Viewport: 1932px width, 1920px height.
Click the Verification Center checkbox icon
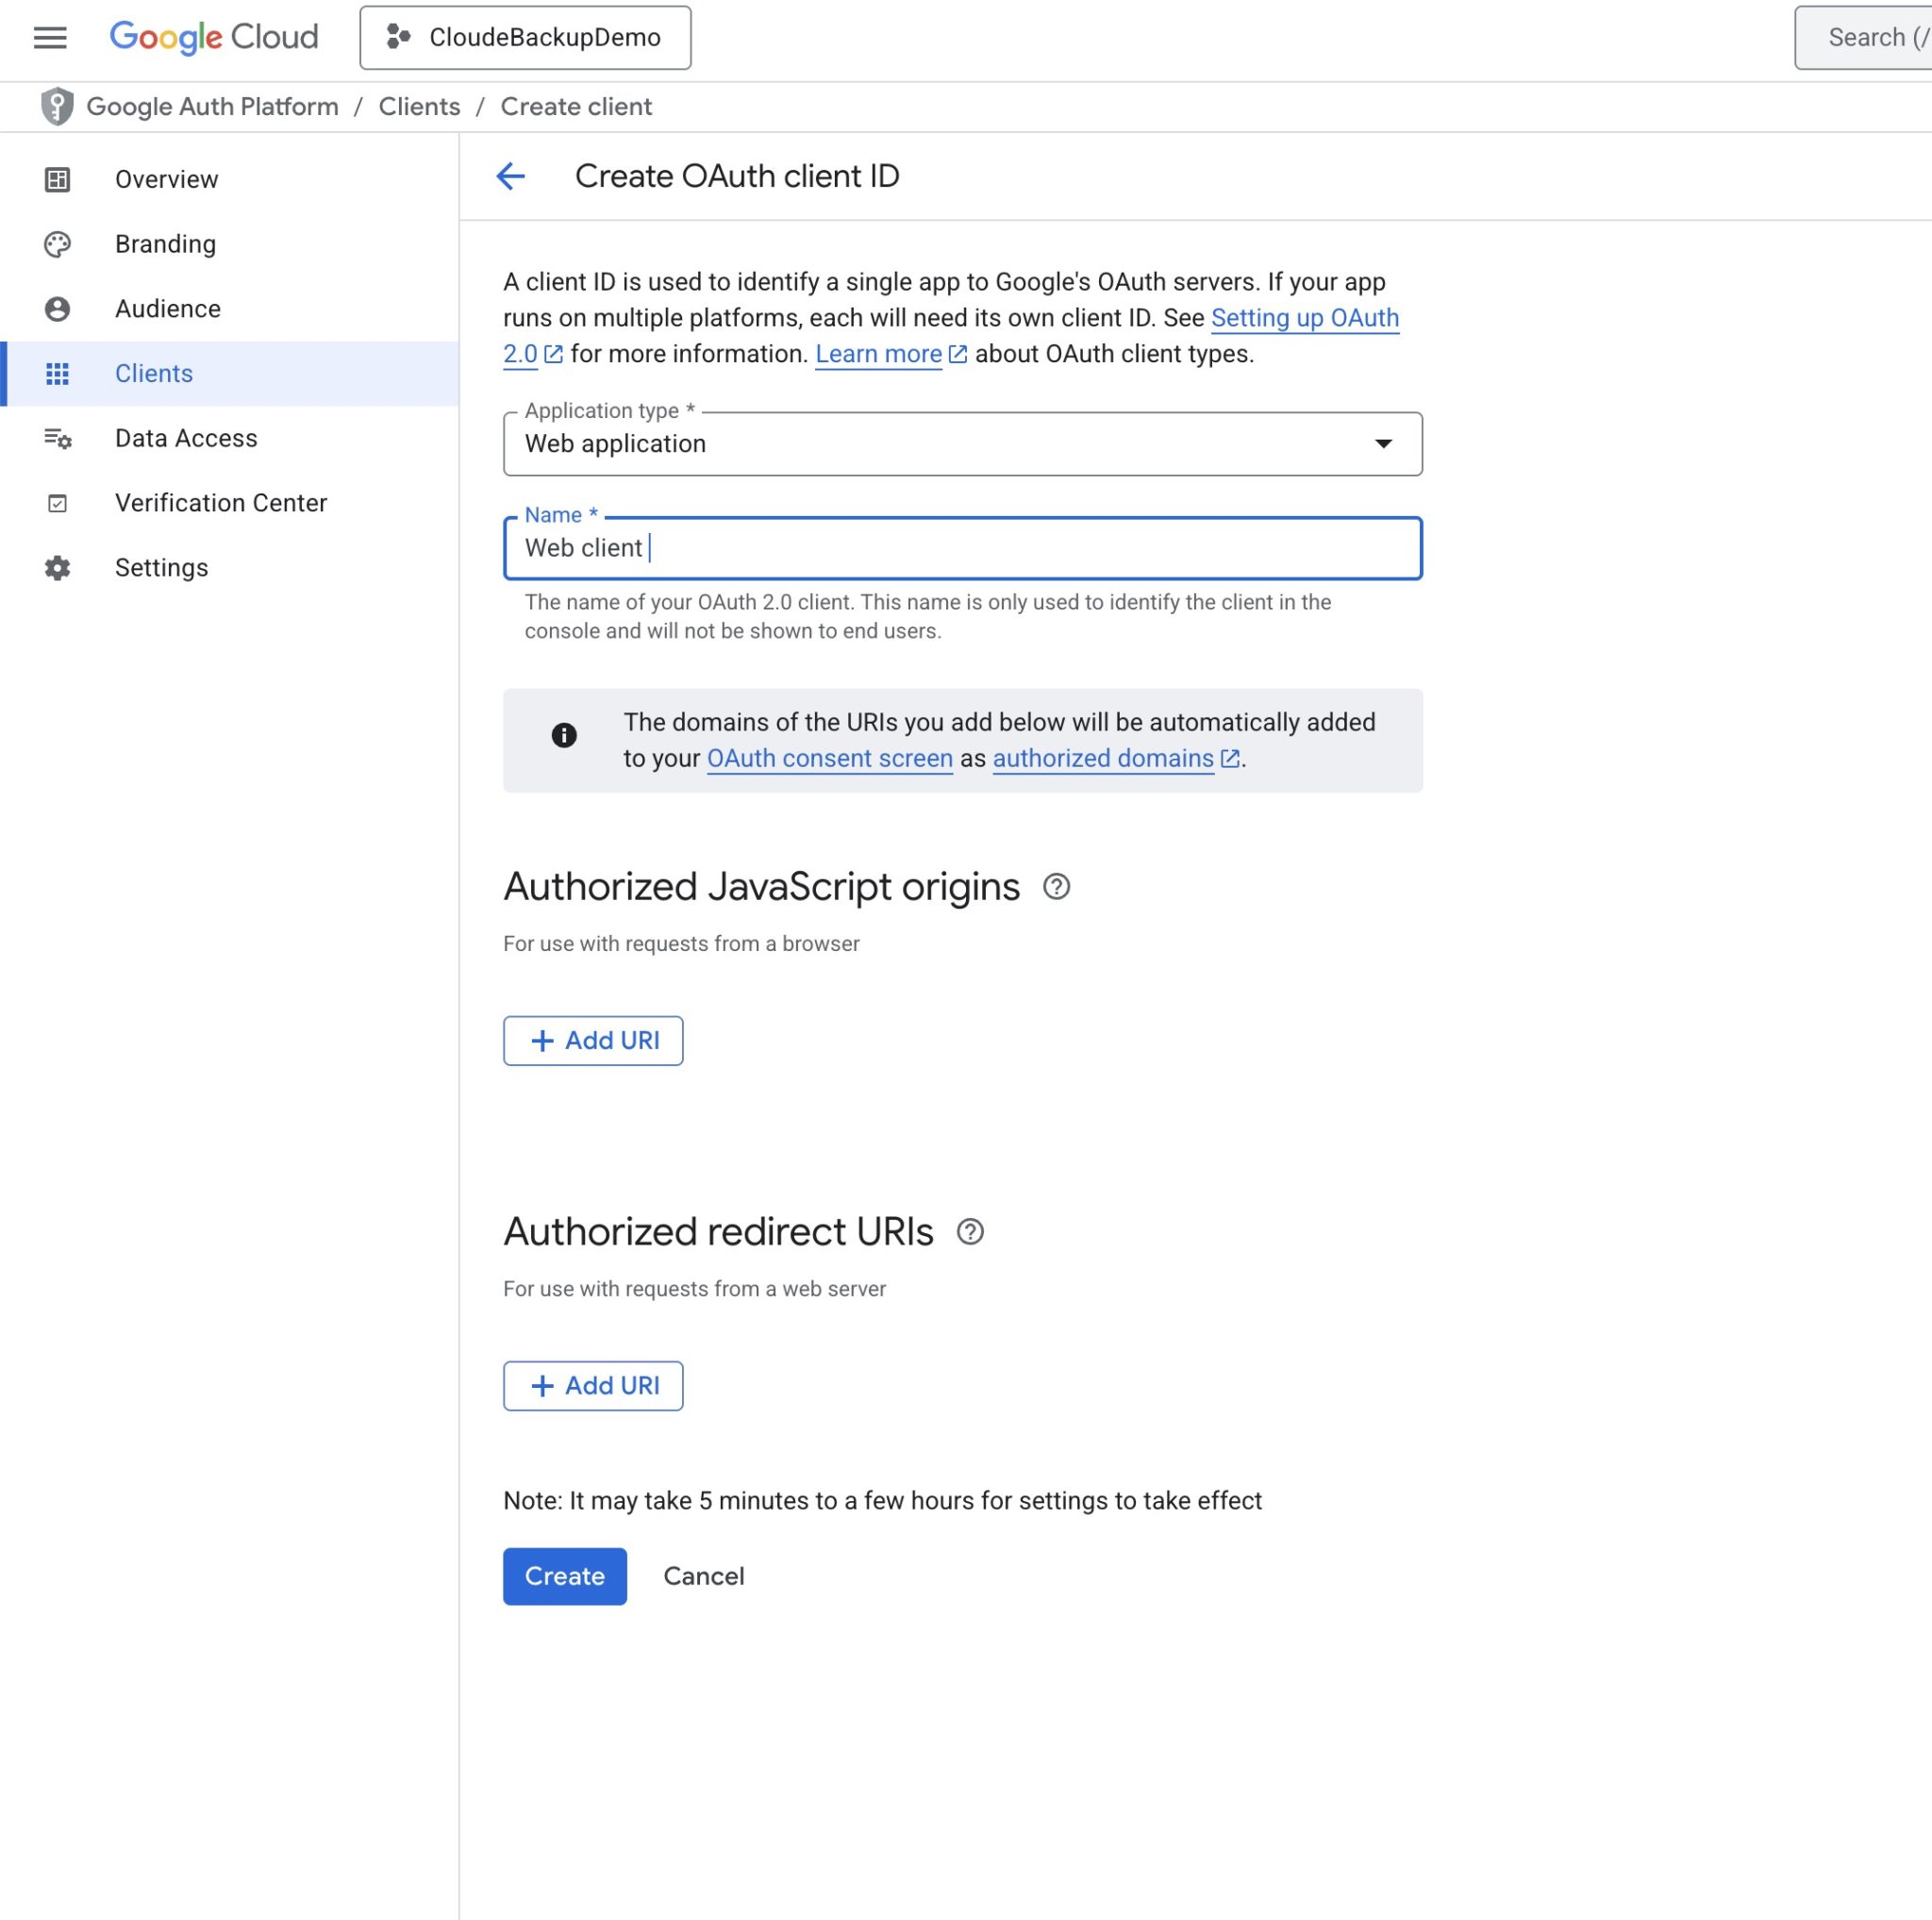(x=57, y=503)
